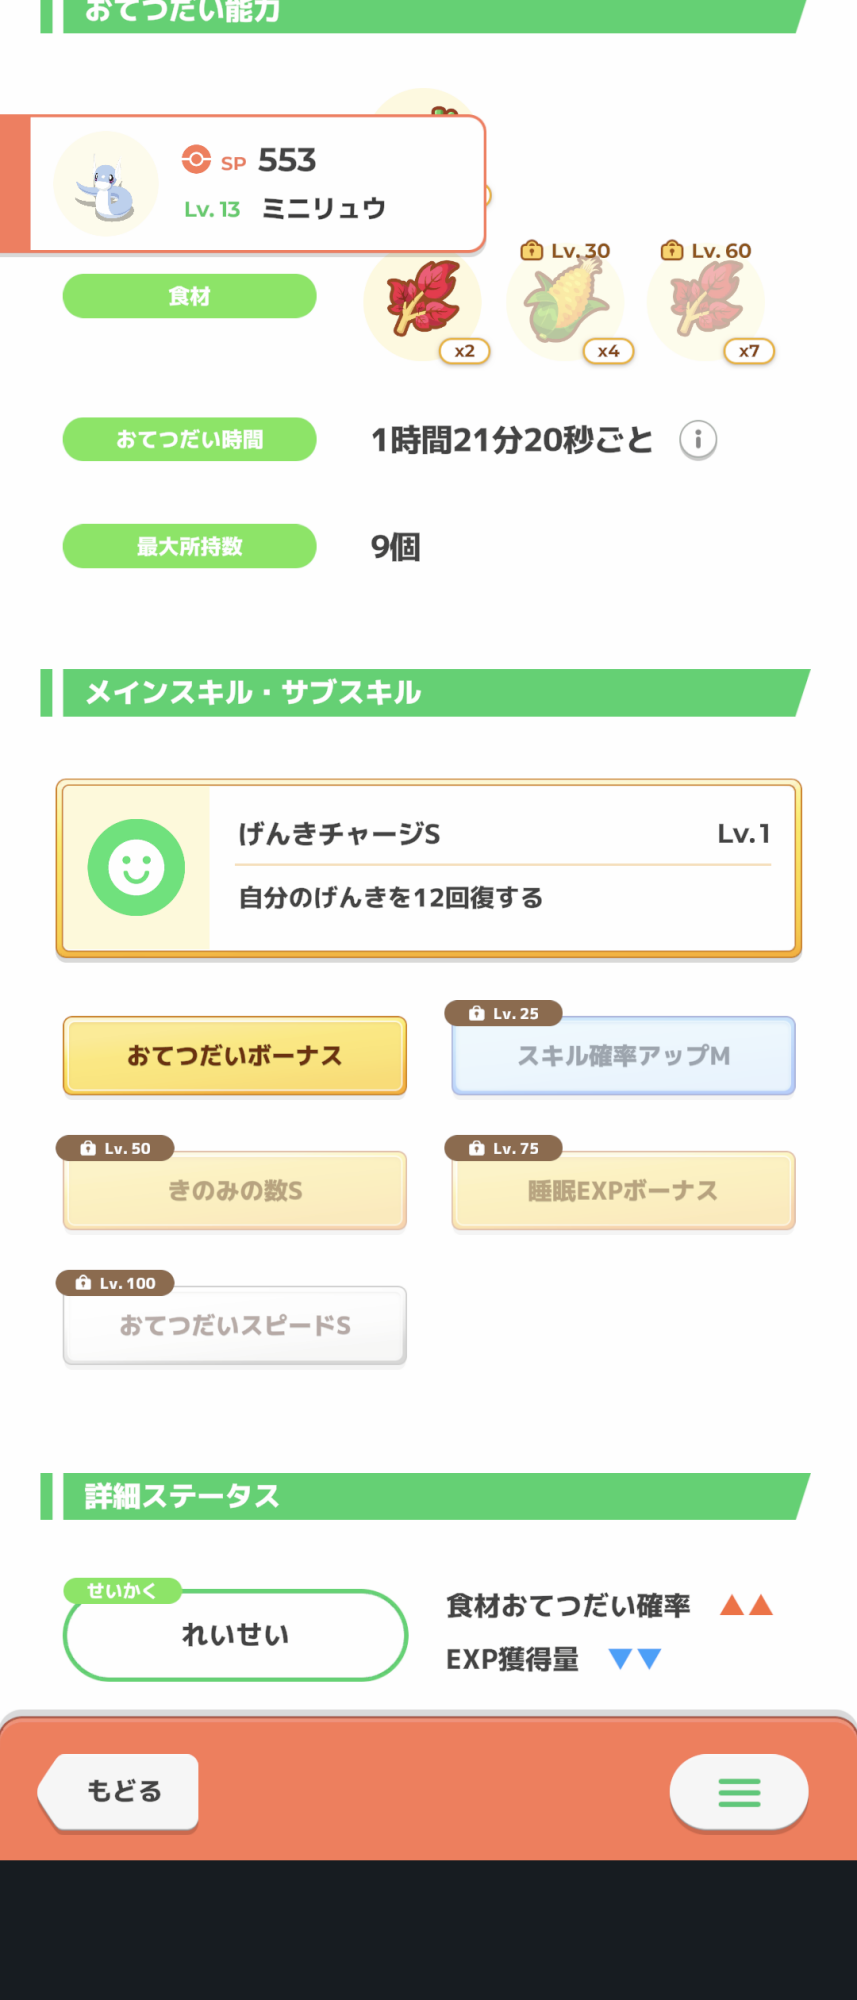The width and height of the screenshot is (857, 2000).
Task: Open locked 睡眠EXPボーナス sub skill
Action: 623,1191
